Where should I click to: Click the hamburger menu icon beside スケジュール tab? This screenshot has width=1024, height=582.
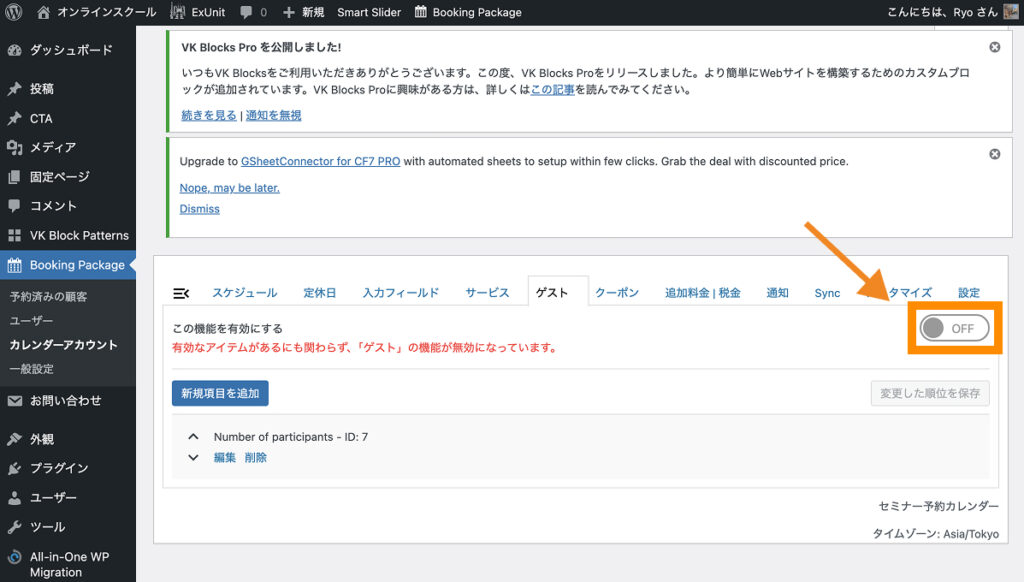[x=181, y=293]
